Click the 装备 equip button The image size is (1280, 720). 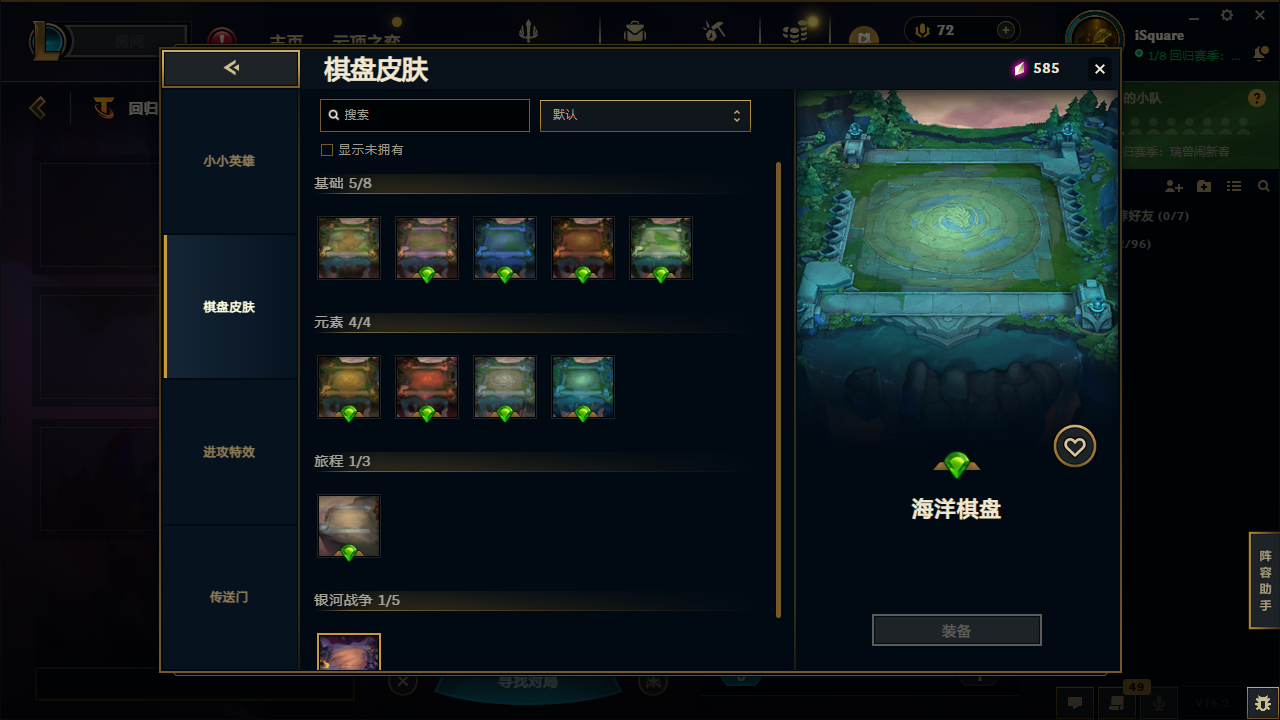957,631
